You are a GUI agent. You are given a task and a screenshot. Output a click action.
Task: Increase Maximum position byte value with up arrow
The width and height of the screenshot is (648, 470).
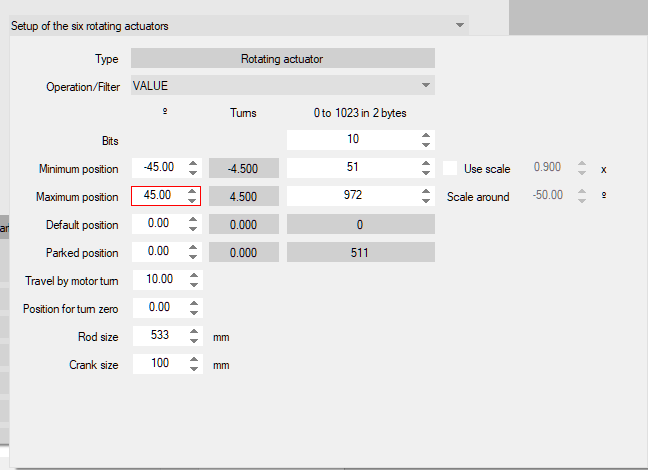(x=426, y=191)
